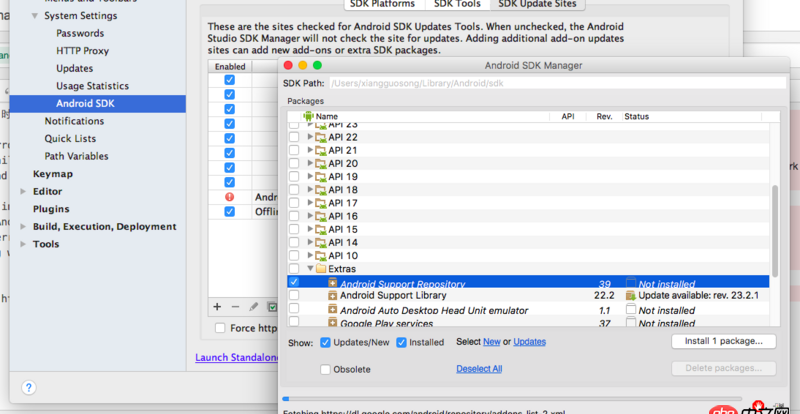The image size is (800, 414).
Task: Expand the API 20 tree node
Action: (x=310, y=163)
